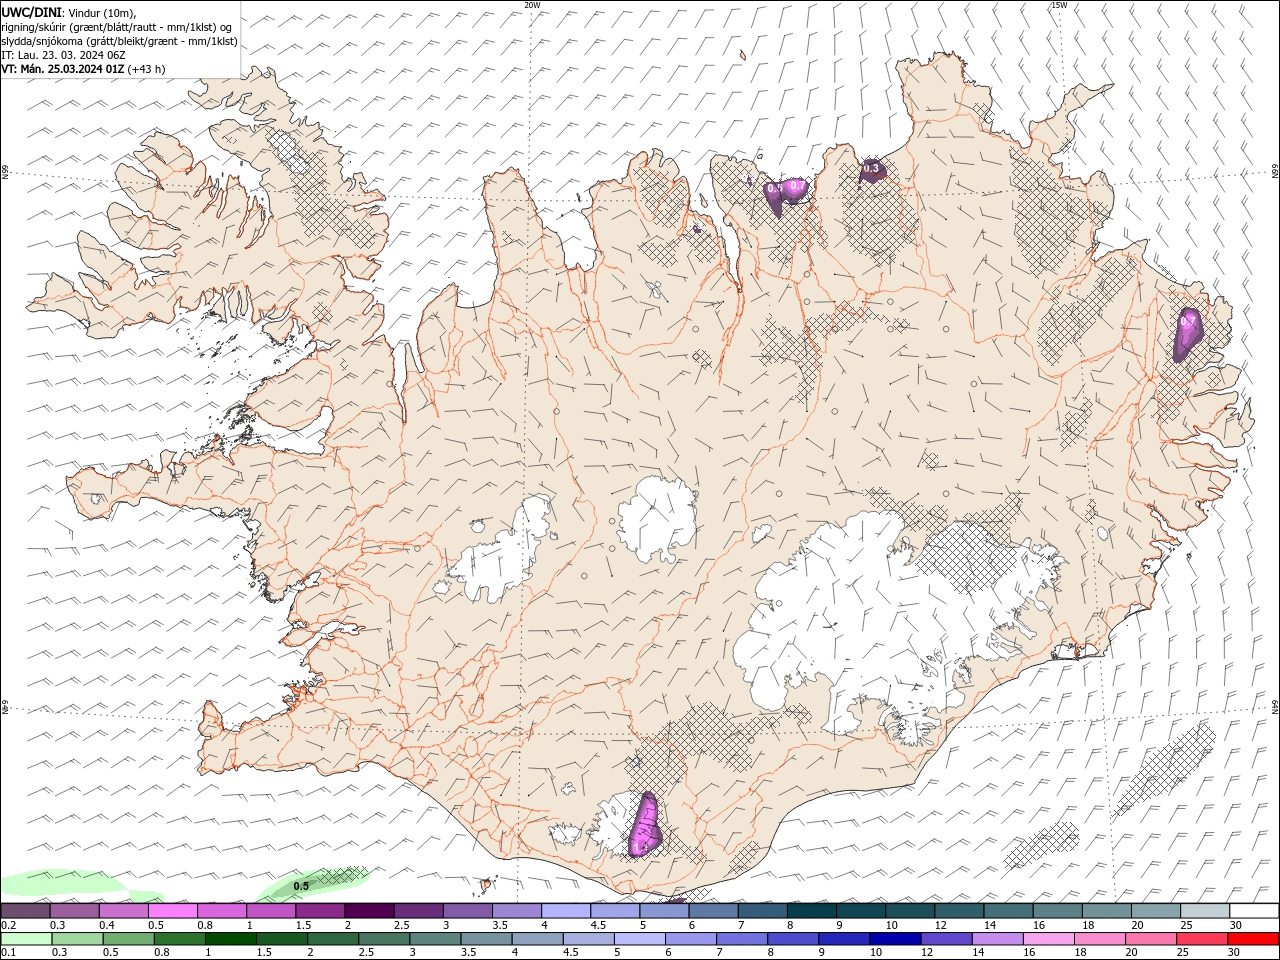Select the light lavender 4 swatch in snow legend
The image size is (1280, 960).
click(x=565, y=911)
